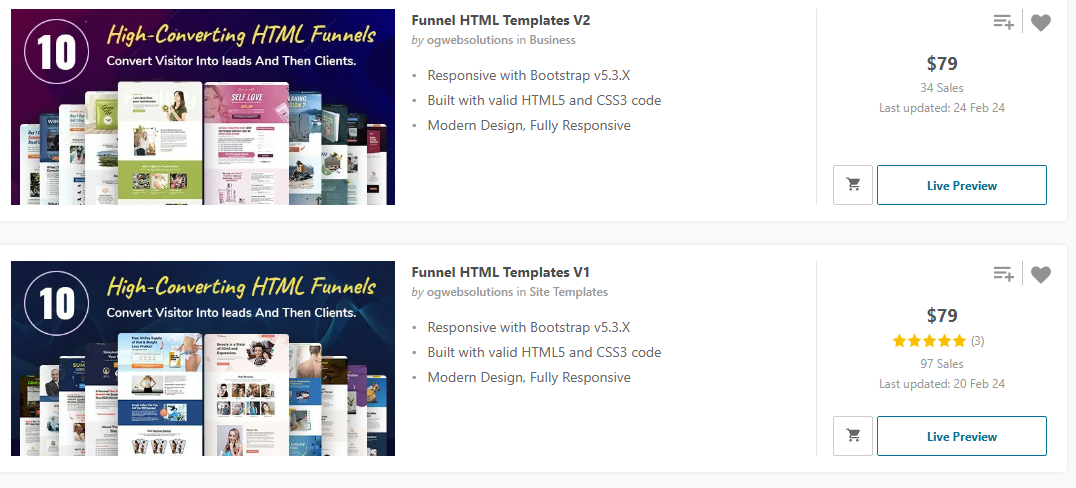Click the 97 Sales text
1076x488 pixels.
pyautogui.click(x=942, y=364)
